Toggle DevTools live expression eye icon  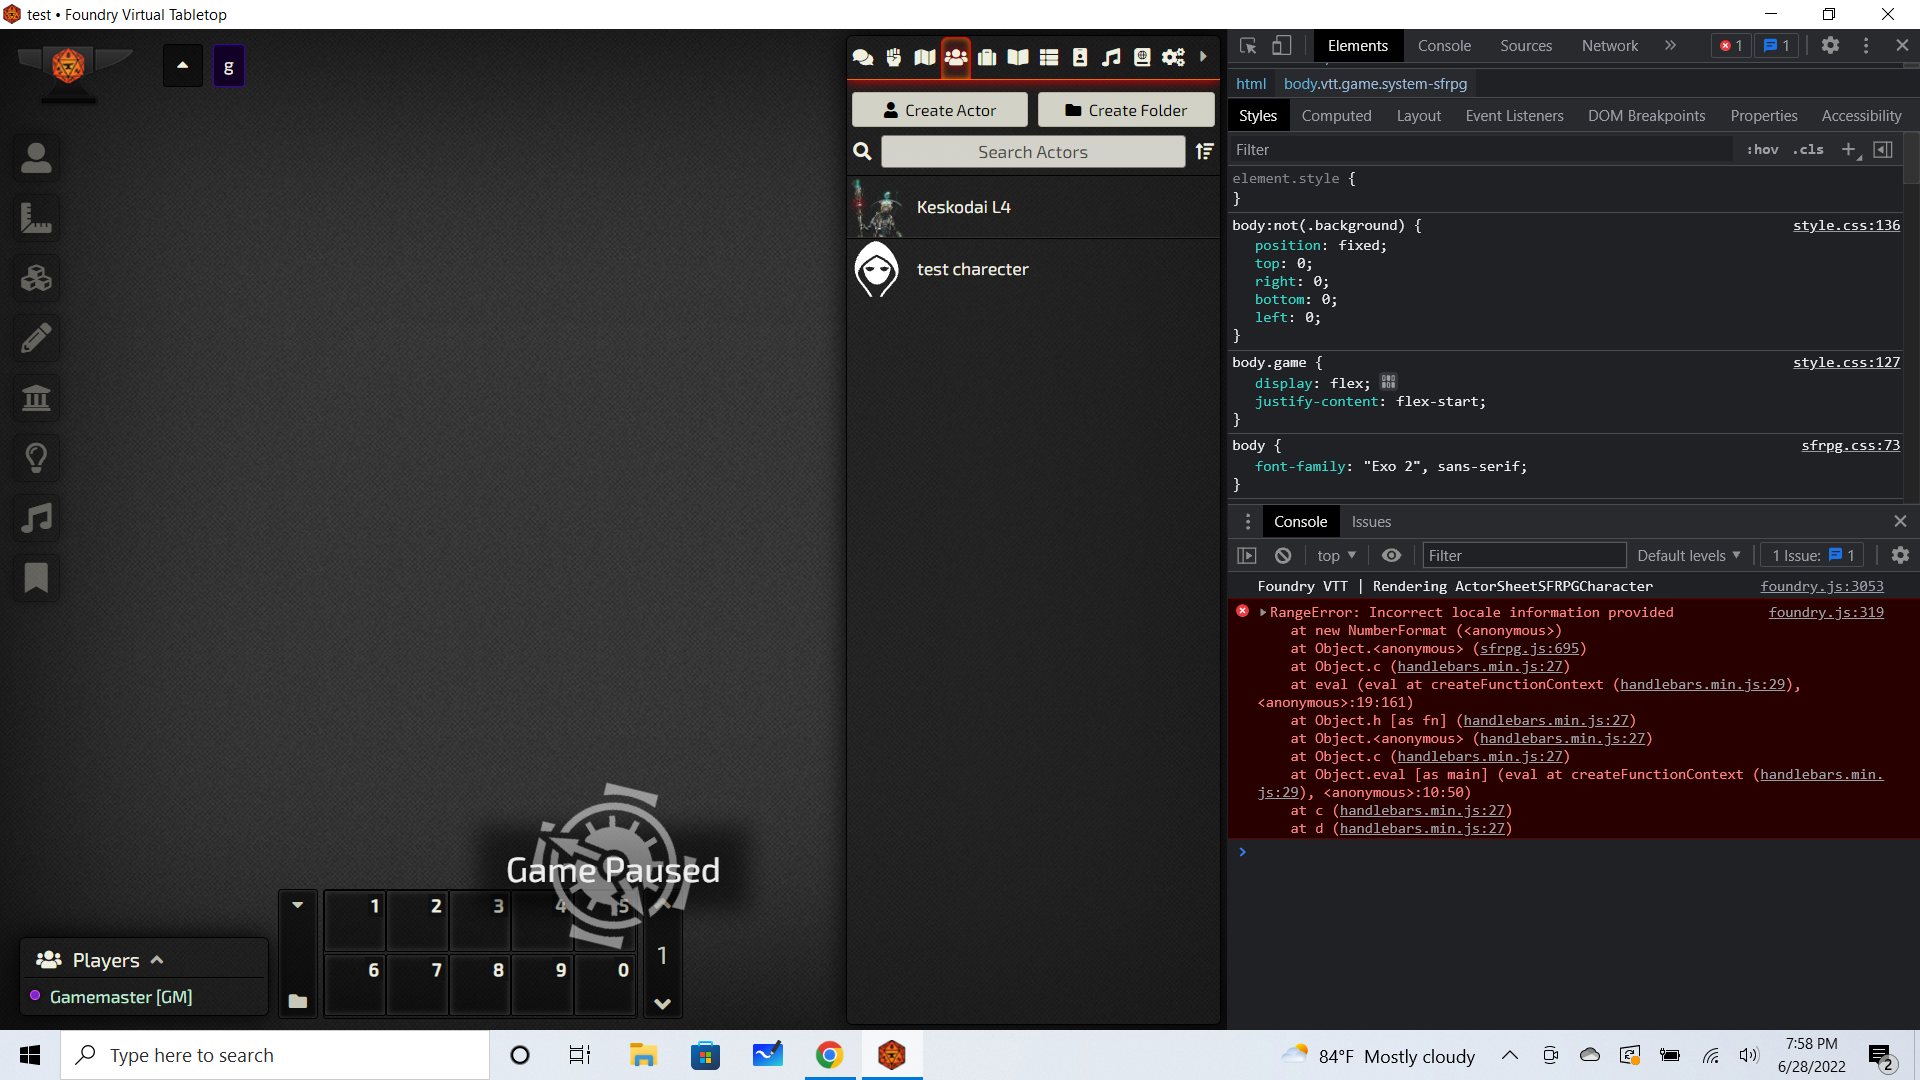[x=1391, y=556]
